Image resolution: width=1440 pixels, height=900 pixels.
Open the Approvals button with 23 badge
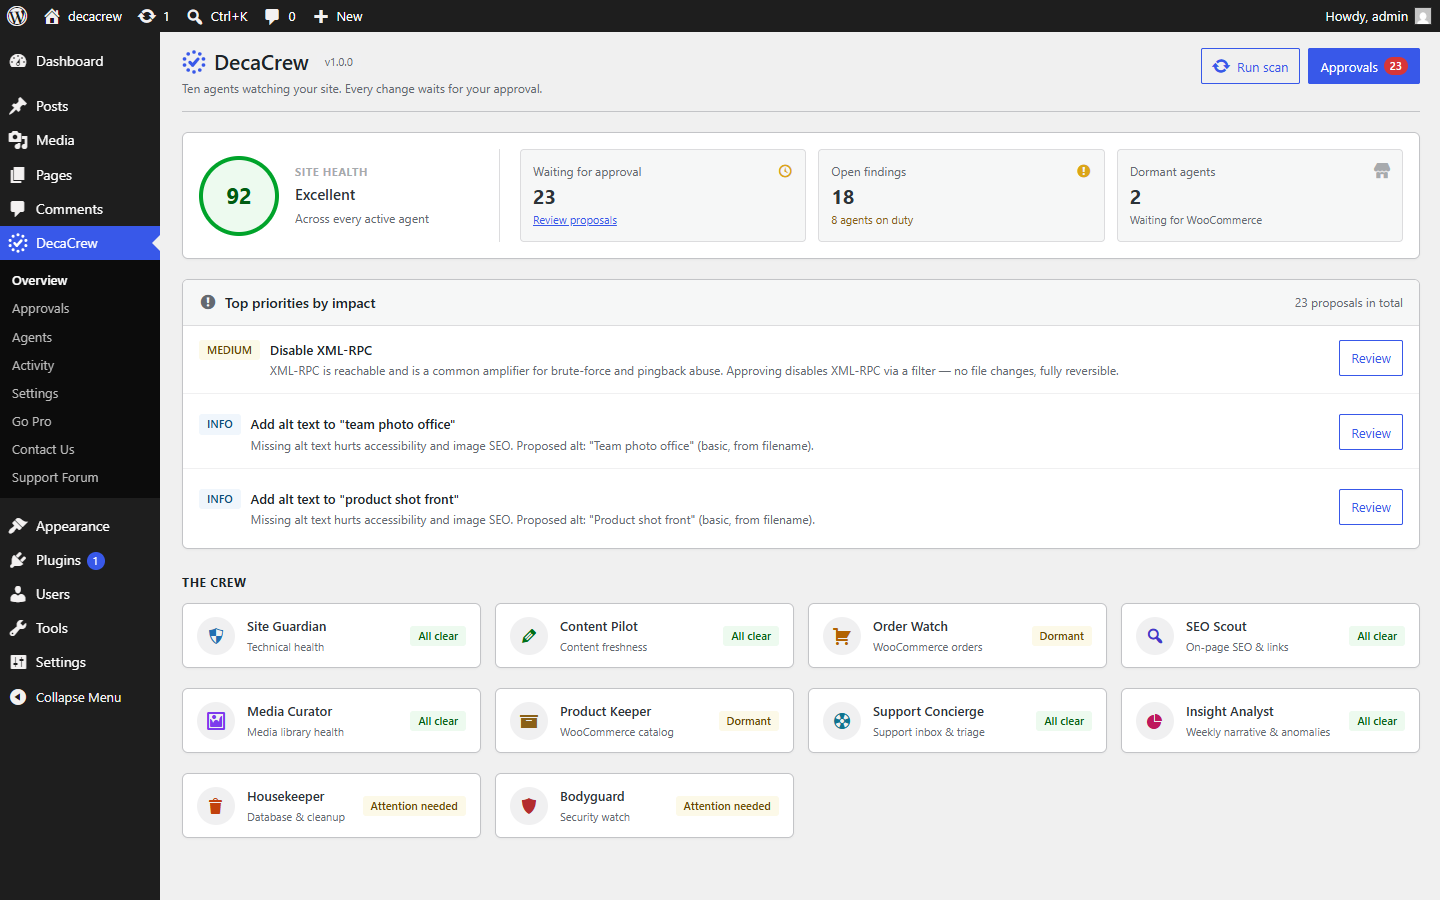(x=1364, y=66)
